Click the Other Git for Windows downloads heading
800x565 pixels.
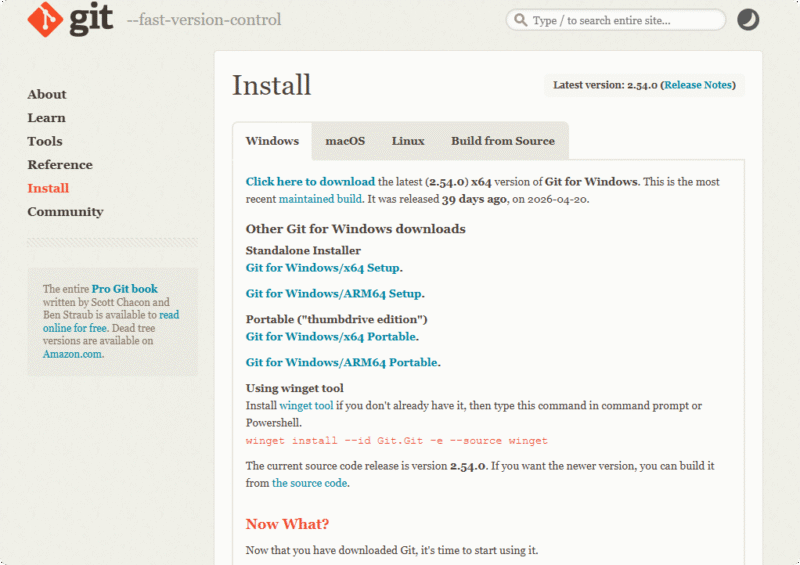click(356, 229)
